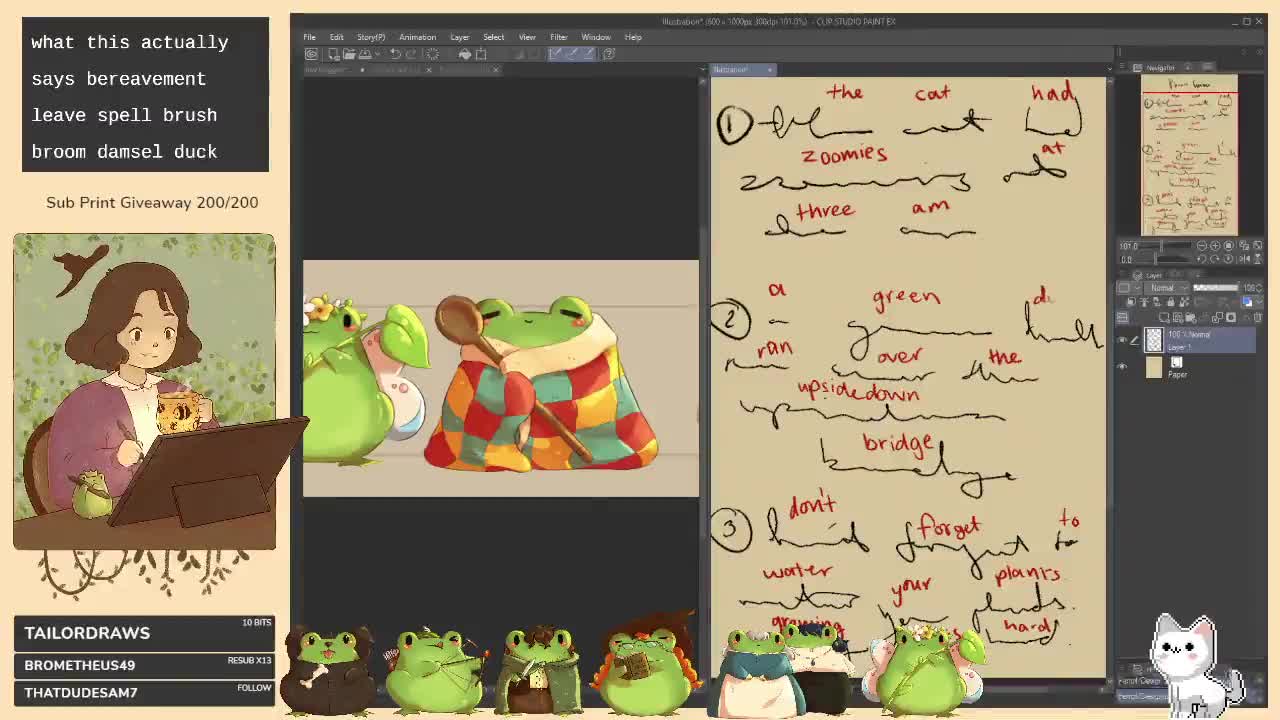The image size is (1280, 720).
Task: Open the Animation menu
Action: [x=417, y=37]
